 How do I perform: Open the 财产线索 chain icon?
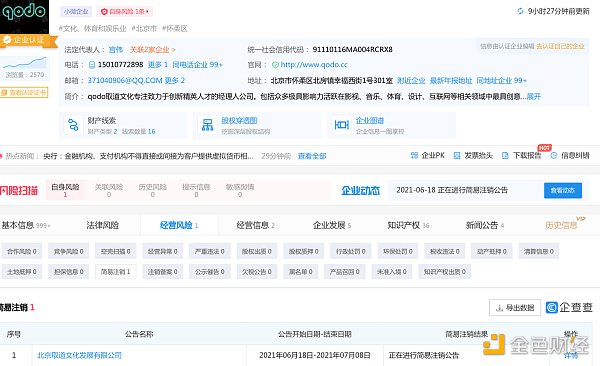click(73, 125)
